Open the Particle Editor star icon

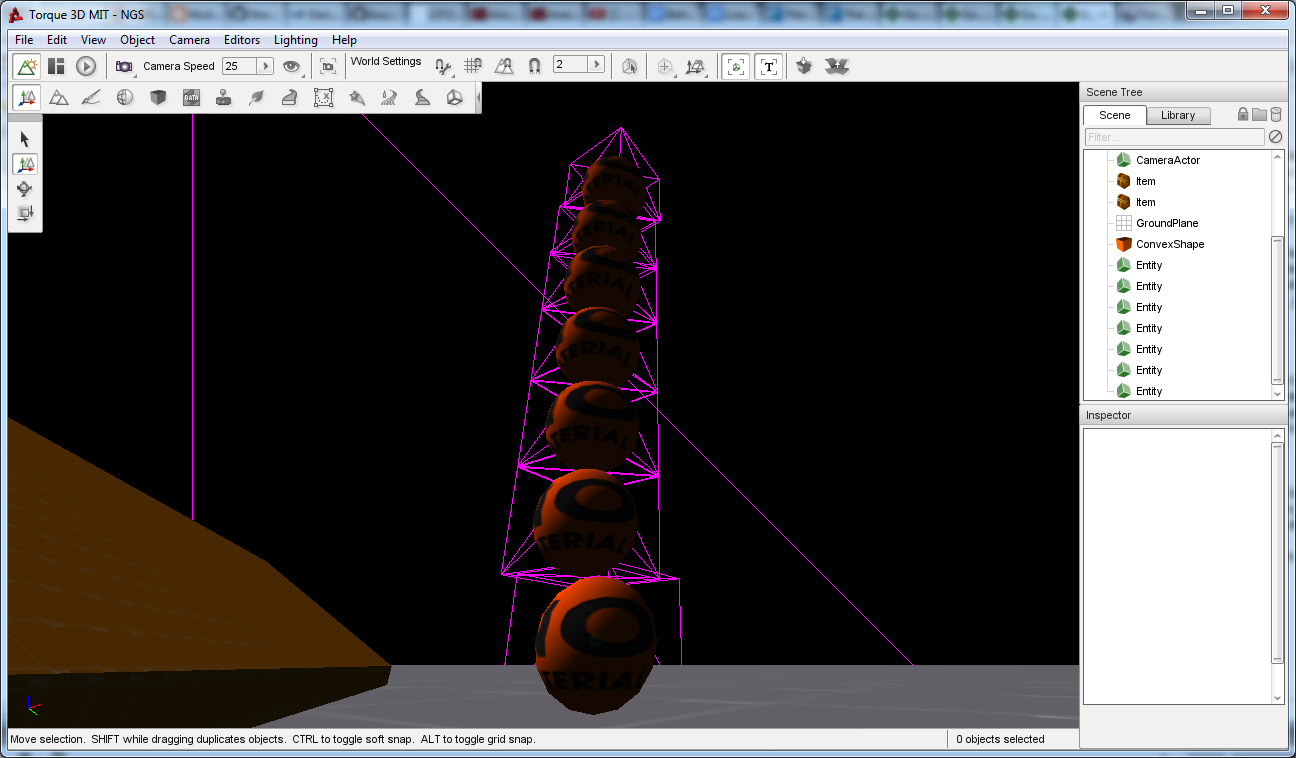click(x=356, y=97)
